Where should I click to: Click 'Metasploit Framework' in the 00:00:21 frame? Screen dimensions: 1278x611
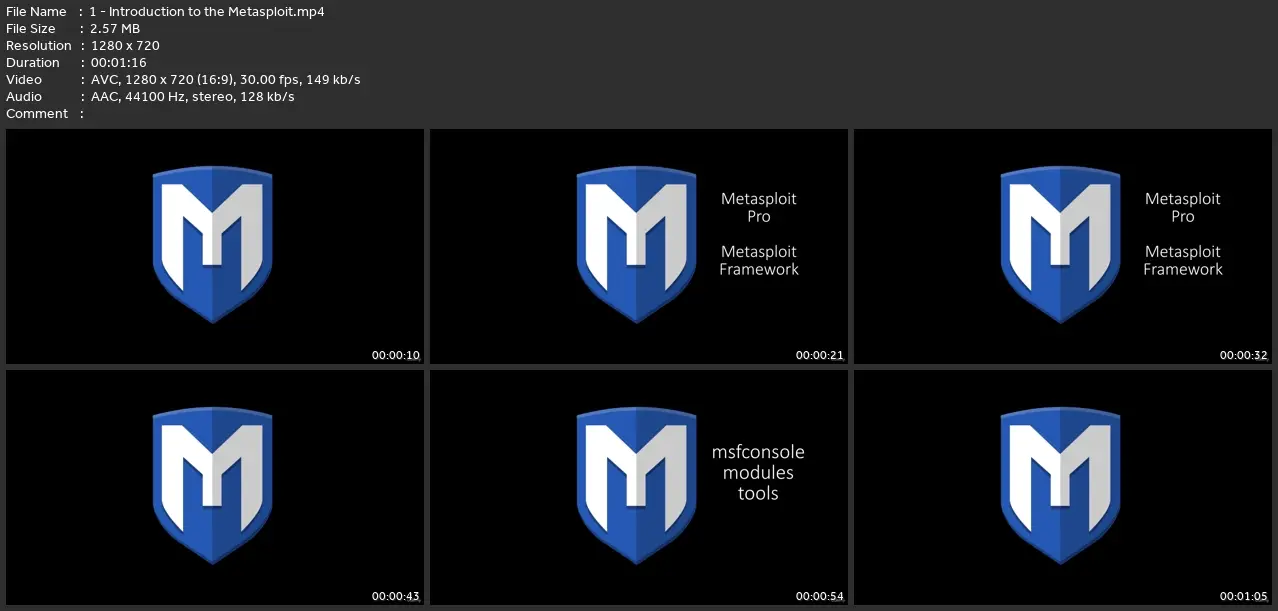[x=759, y=261]
